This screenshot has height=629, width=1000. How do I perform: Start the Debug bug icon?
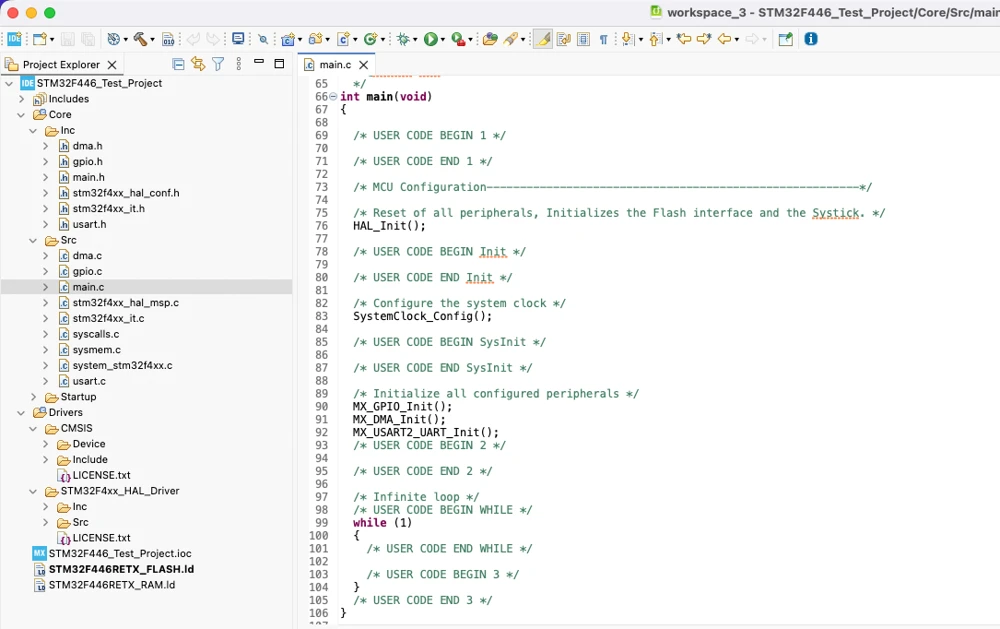(403, 40)
